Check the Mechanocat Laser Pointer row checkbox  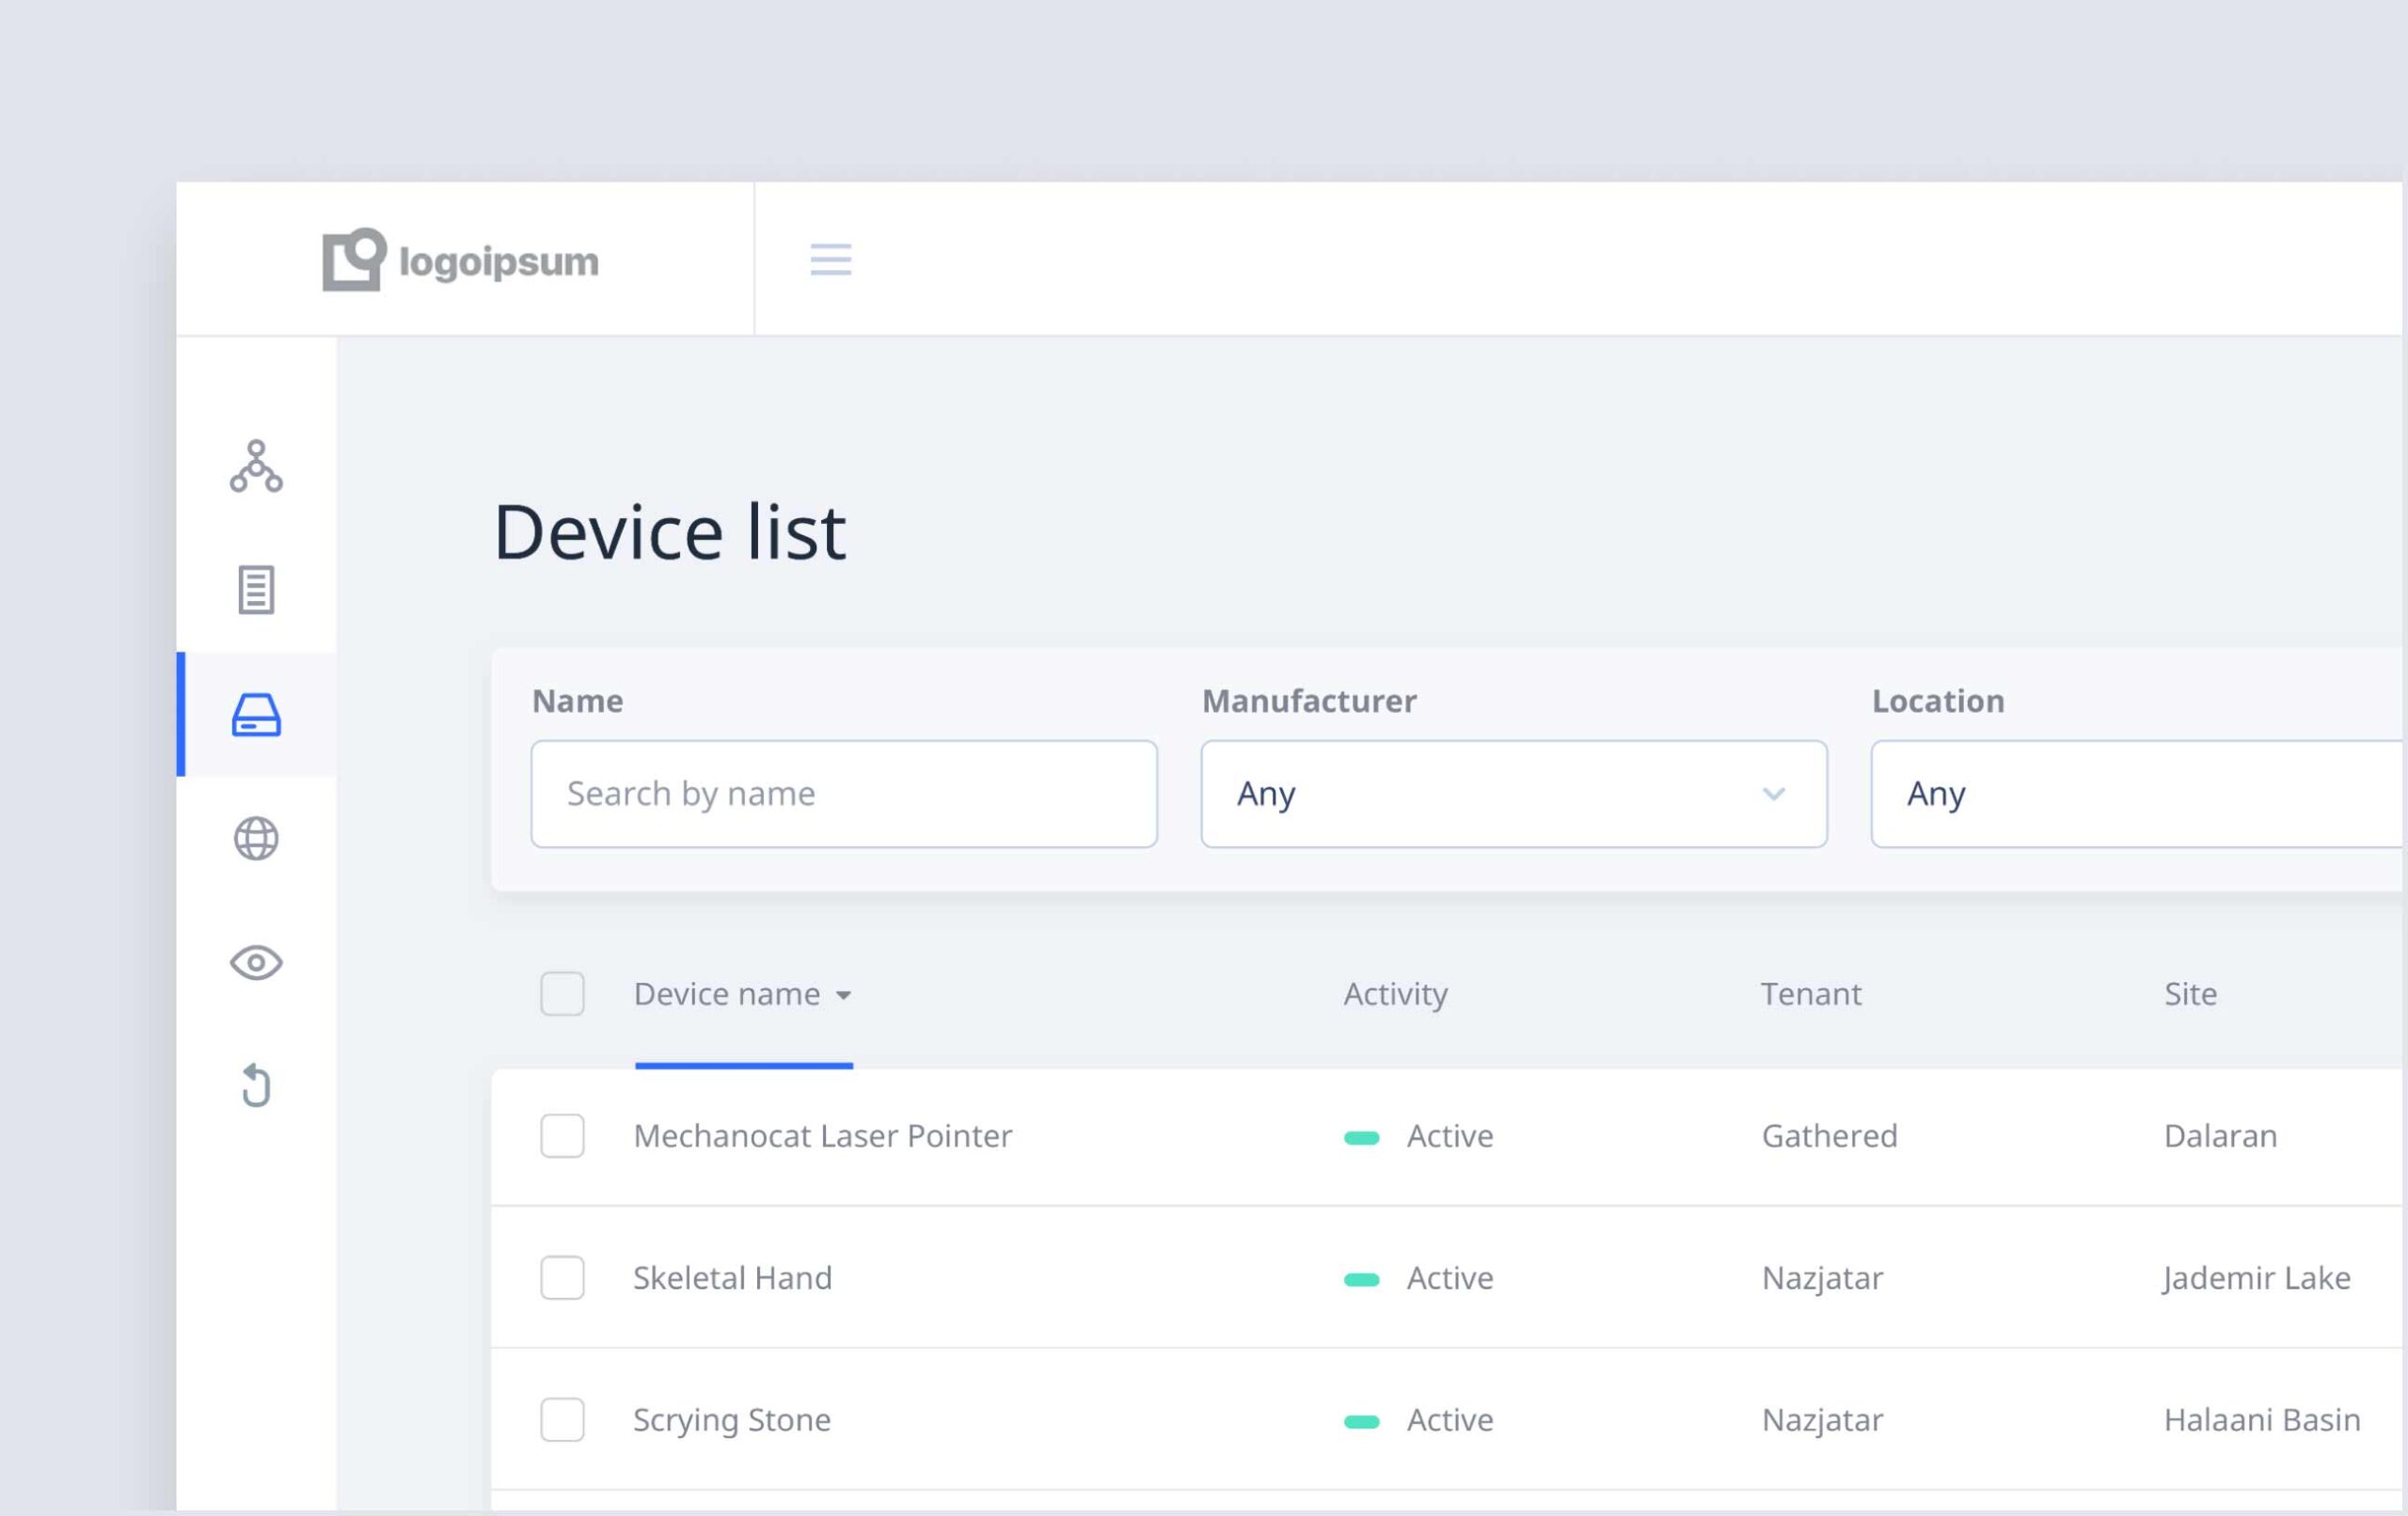(x=562, y=1136)
